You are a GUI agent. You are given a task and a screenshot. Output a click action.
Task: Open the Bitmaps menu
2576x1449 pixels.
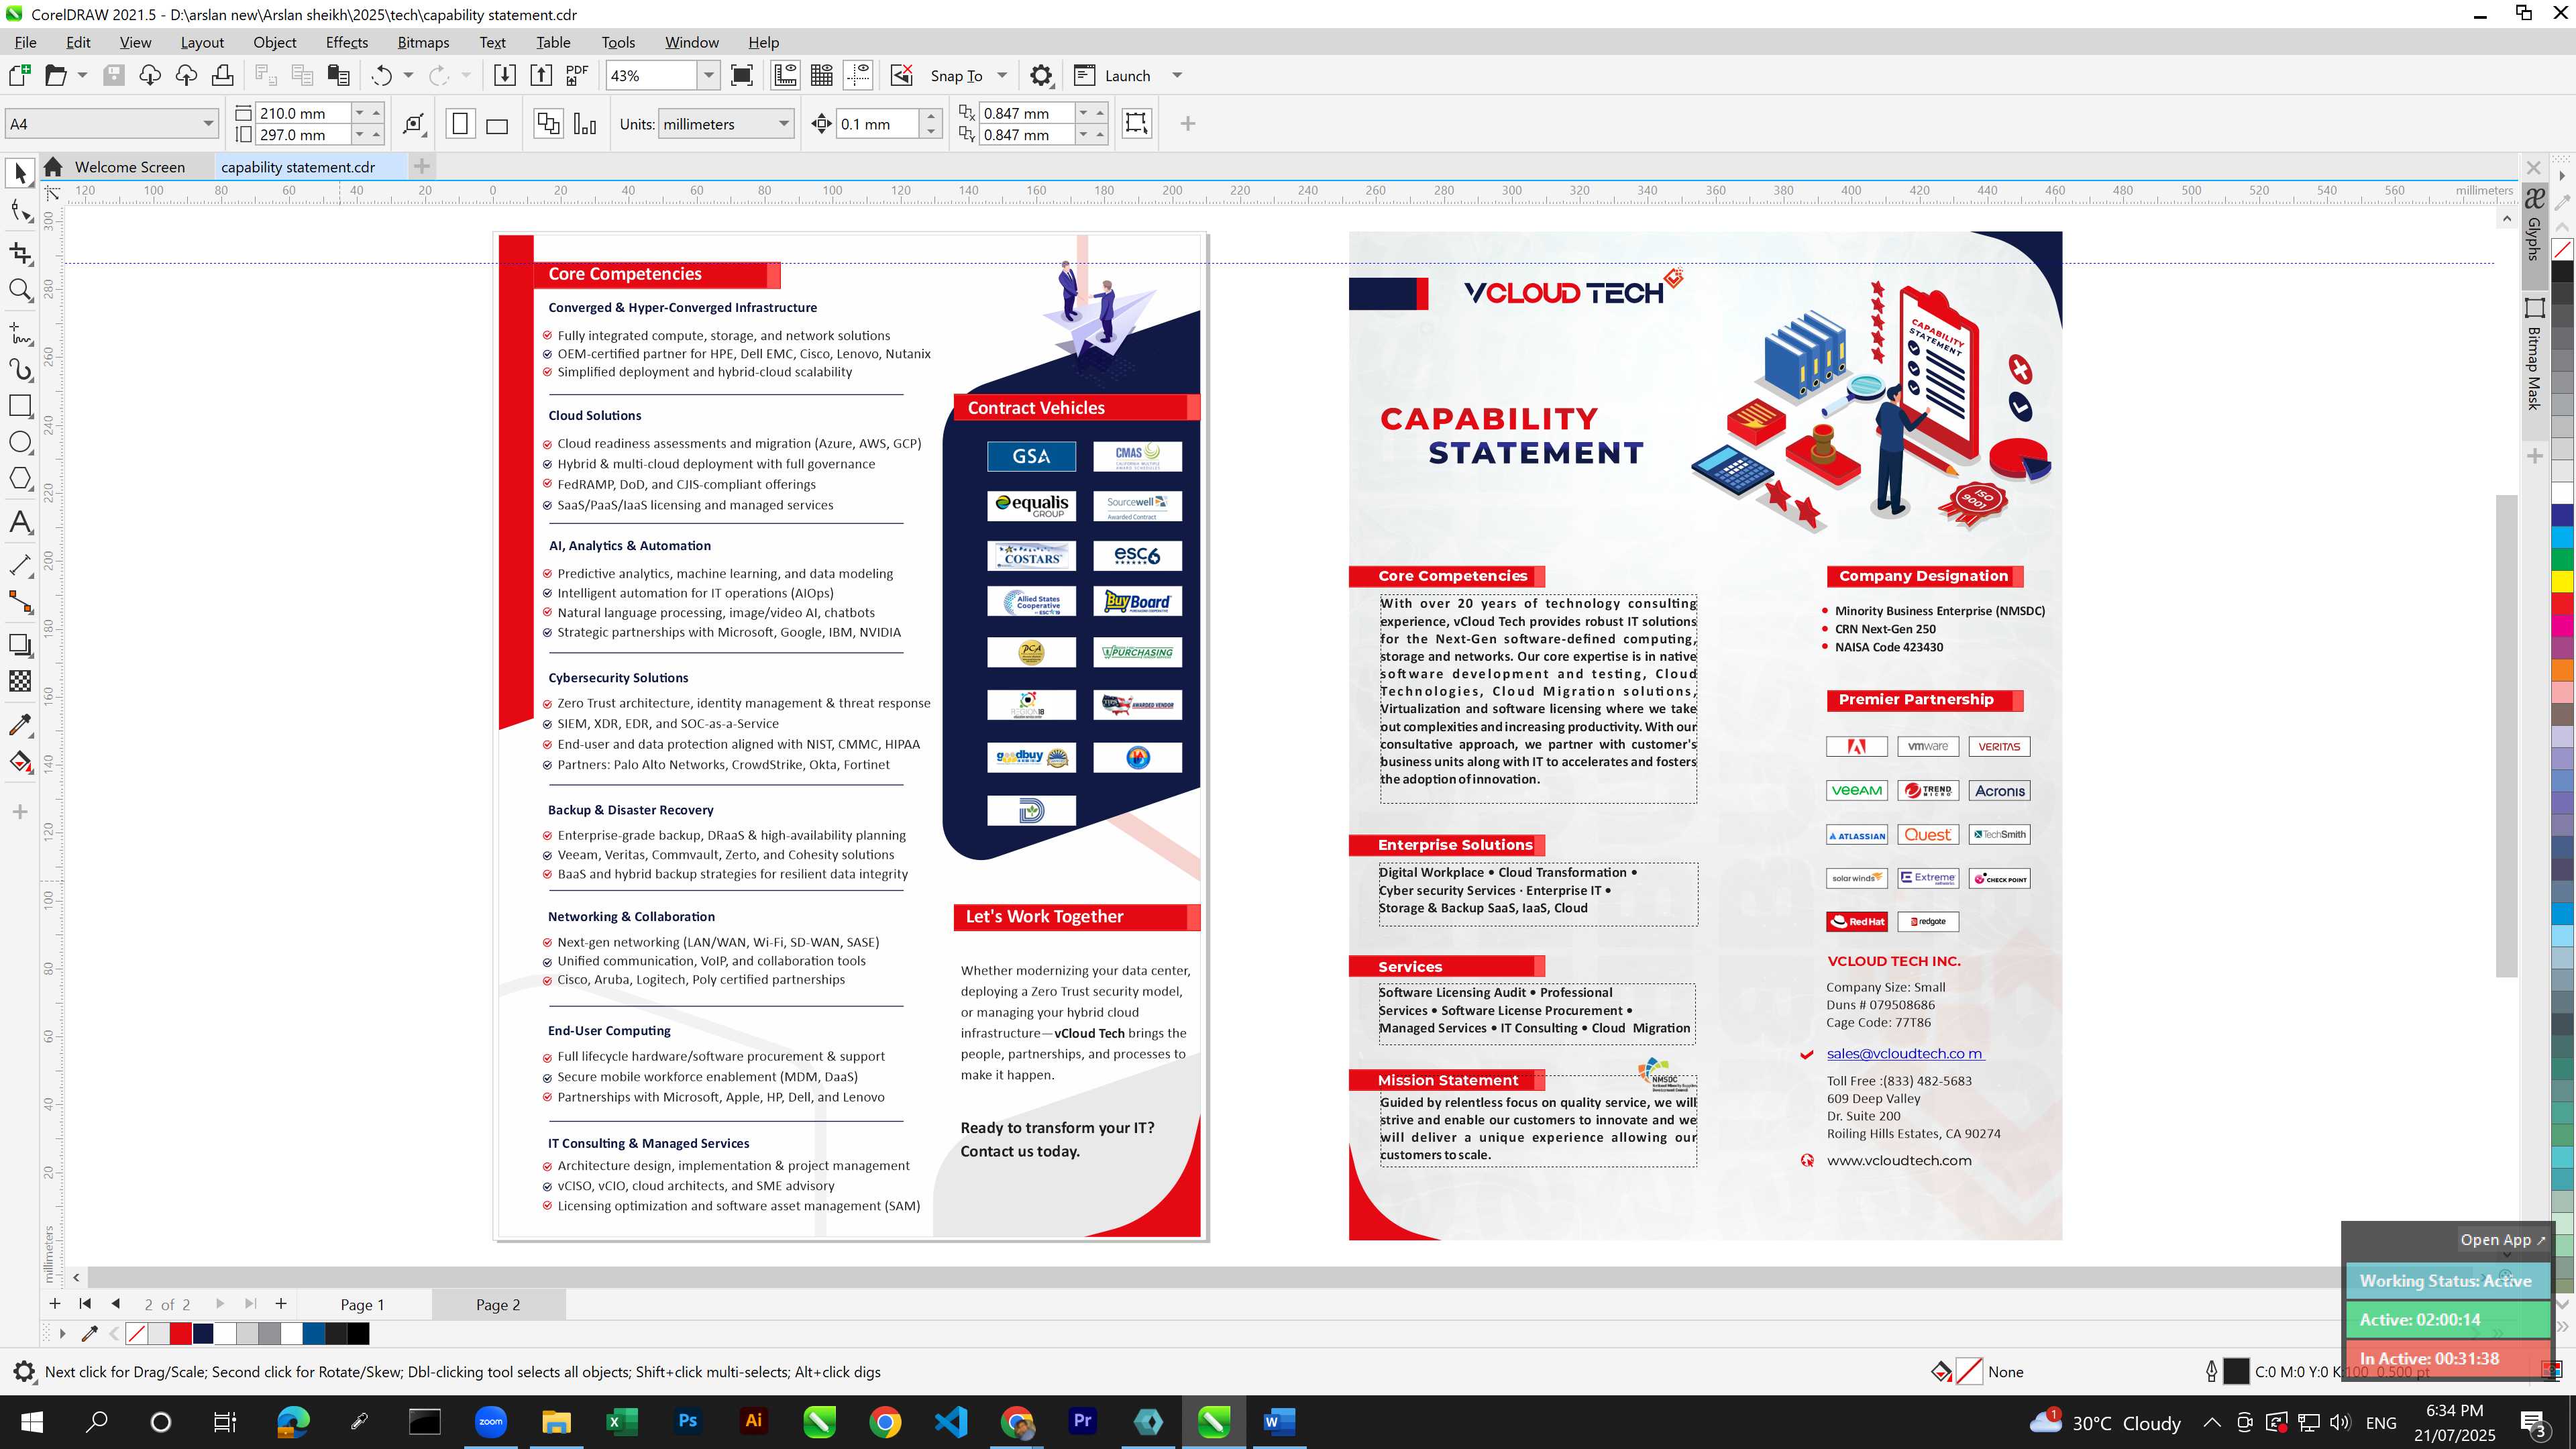pos(423,42)
